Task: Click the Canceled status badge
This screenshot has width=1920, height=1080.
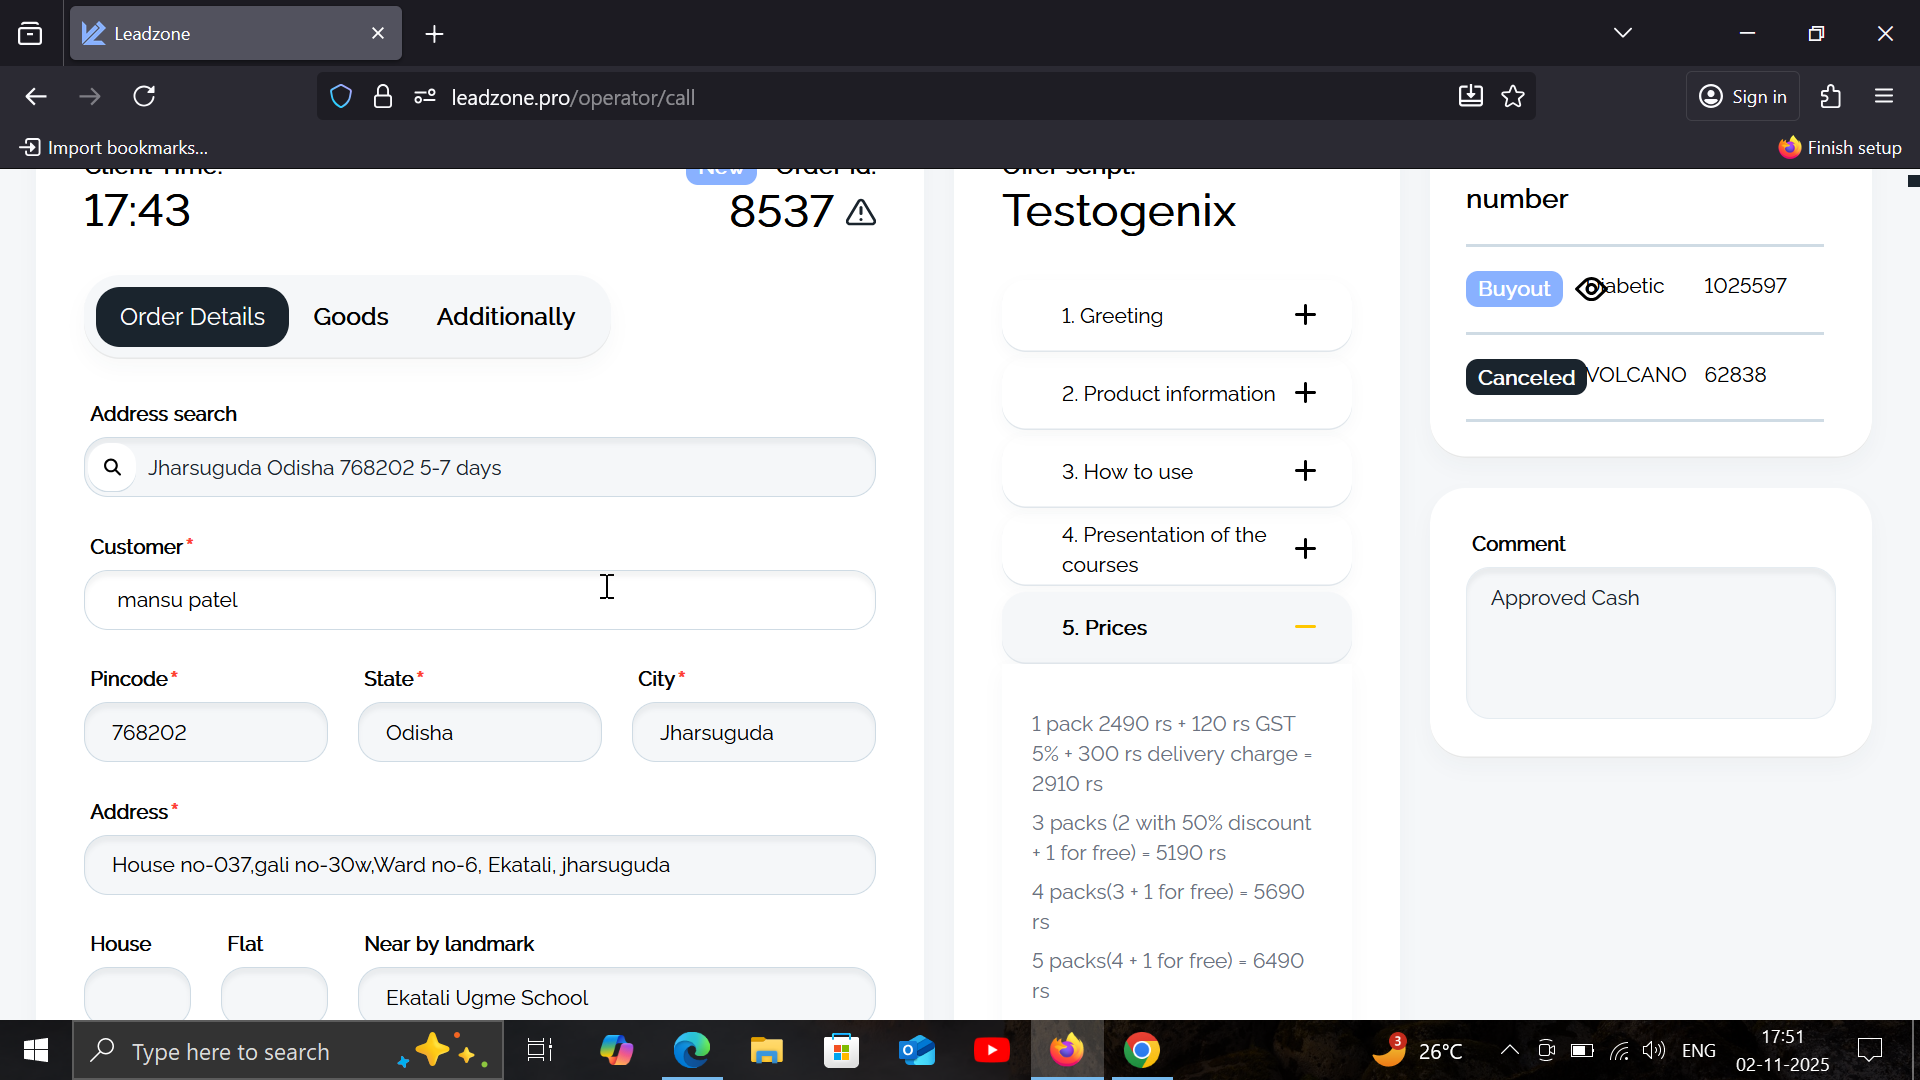Action: coord(1525,377)
